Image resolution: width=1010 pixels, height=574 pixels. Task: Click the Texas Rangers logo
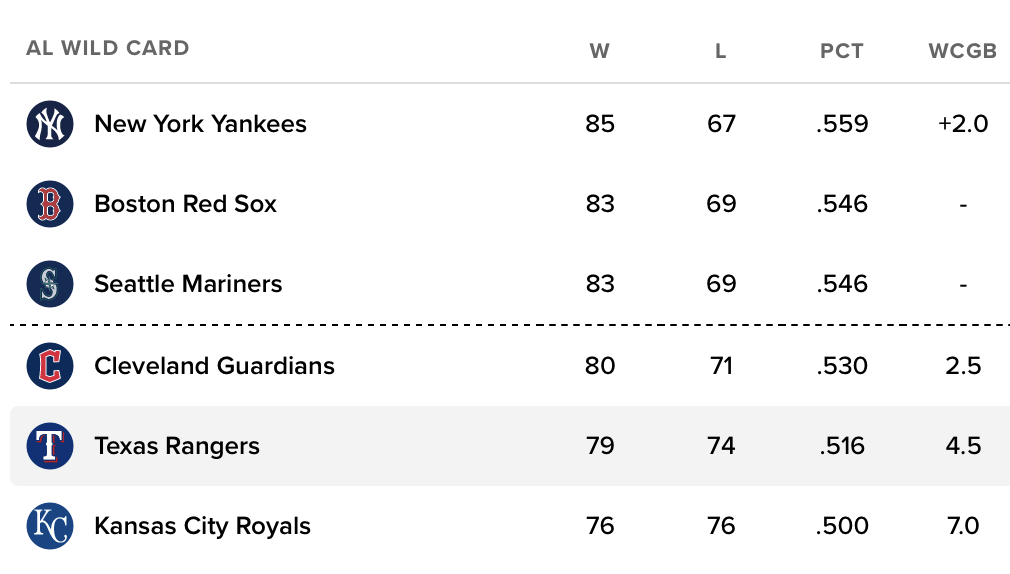[50, 446]
